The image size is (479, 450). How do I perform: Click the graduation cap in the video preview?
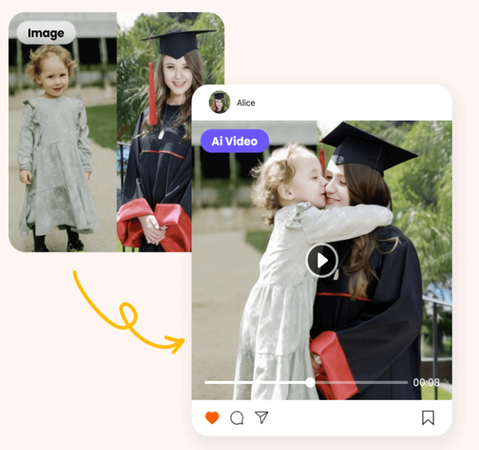coord(368,148)
